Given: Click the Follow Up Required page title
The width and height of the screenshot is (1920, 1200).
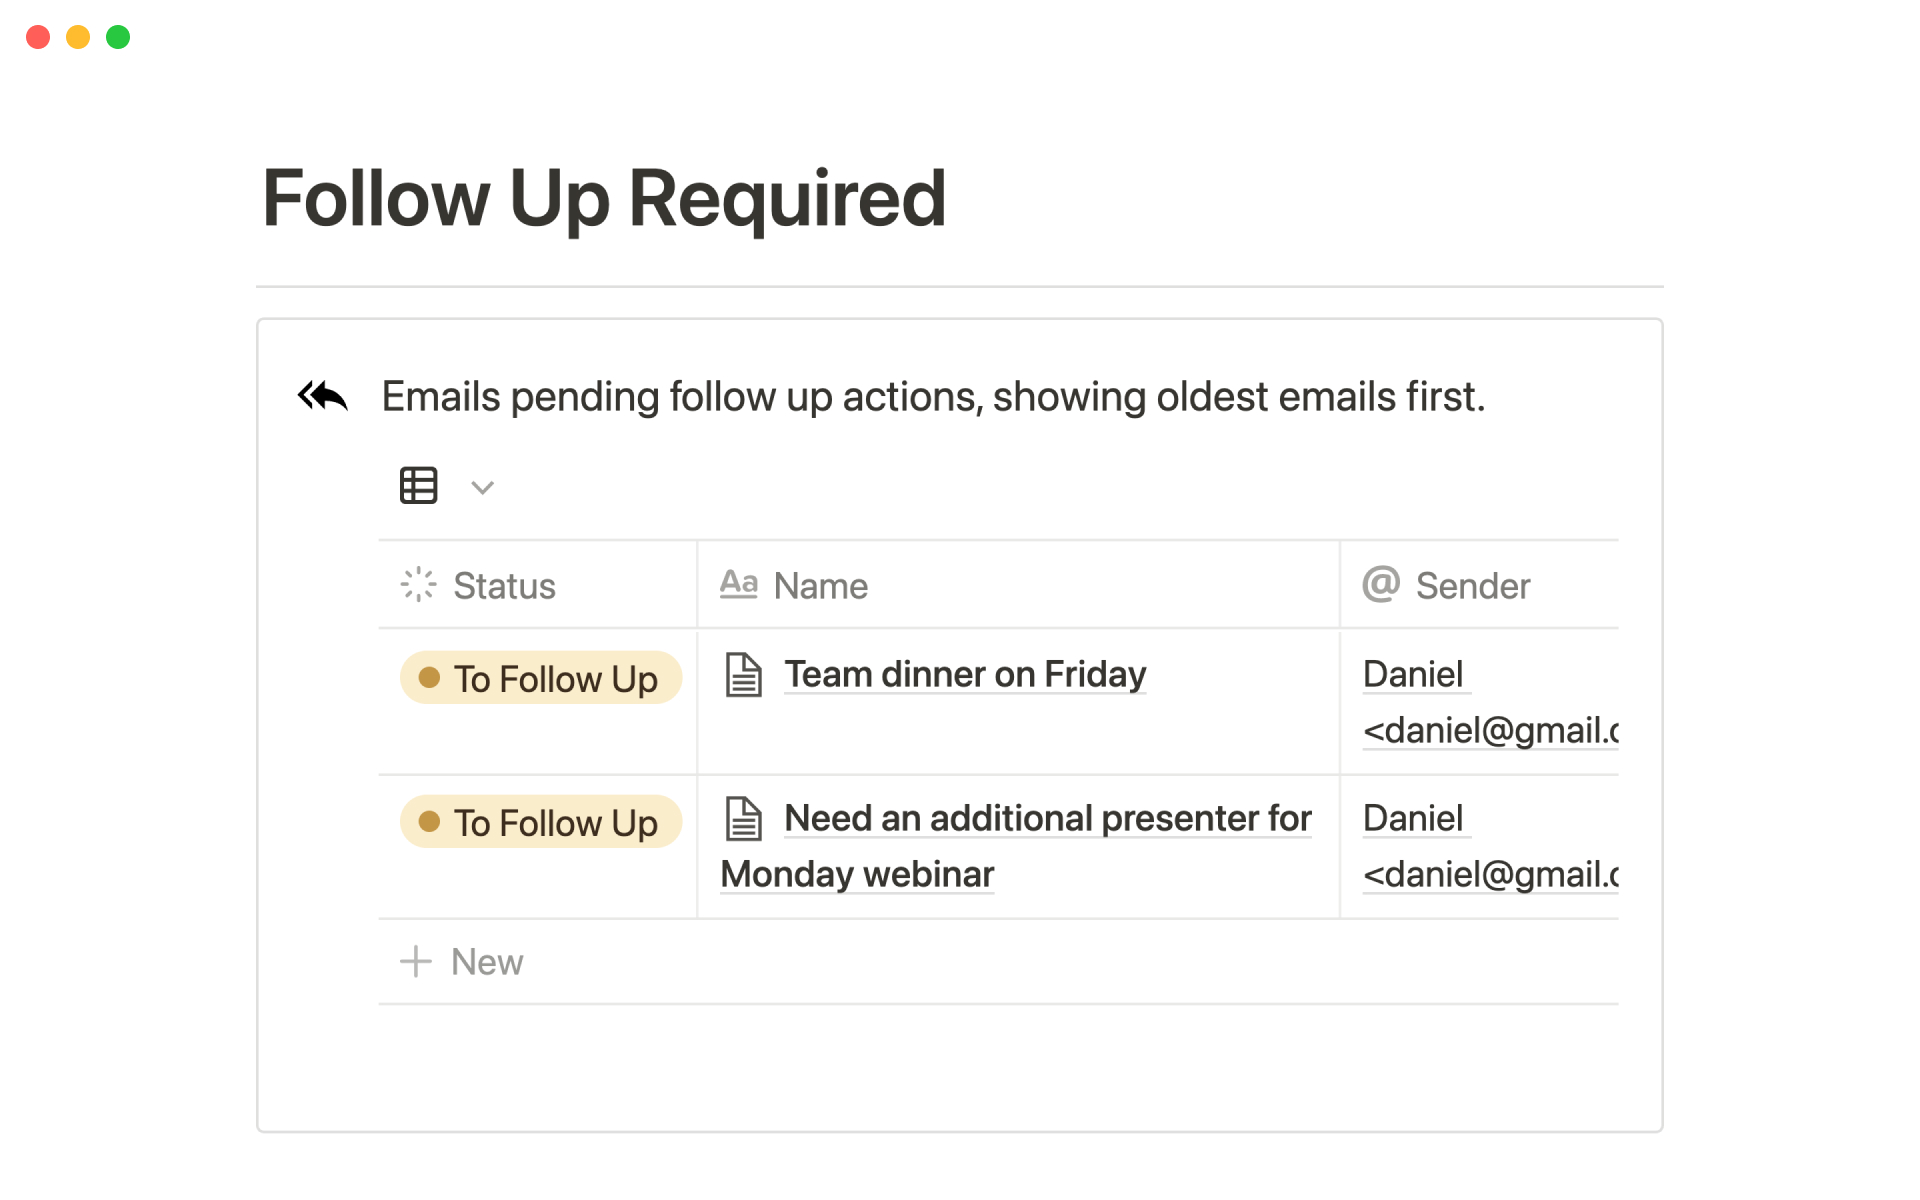Looking at the screenshot, I should 604,198.
